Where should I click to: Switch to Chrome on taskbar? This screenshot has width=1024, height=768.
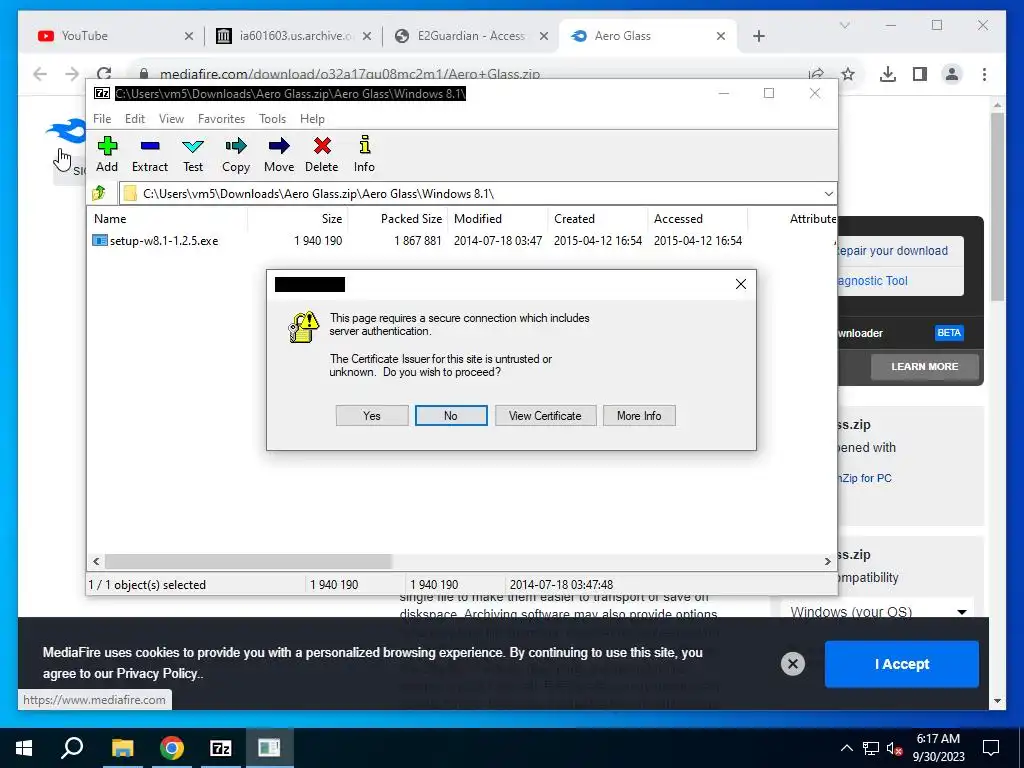click(x=172, y=748)
